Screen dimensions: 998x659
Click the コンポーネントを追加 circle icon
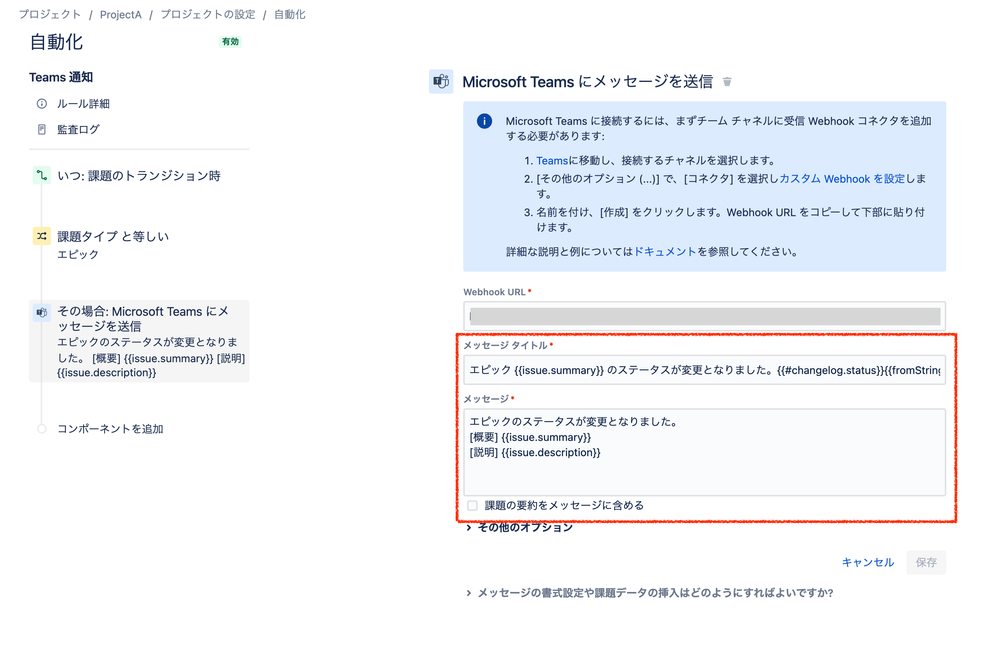[41, 428]
